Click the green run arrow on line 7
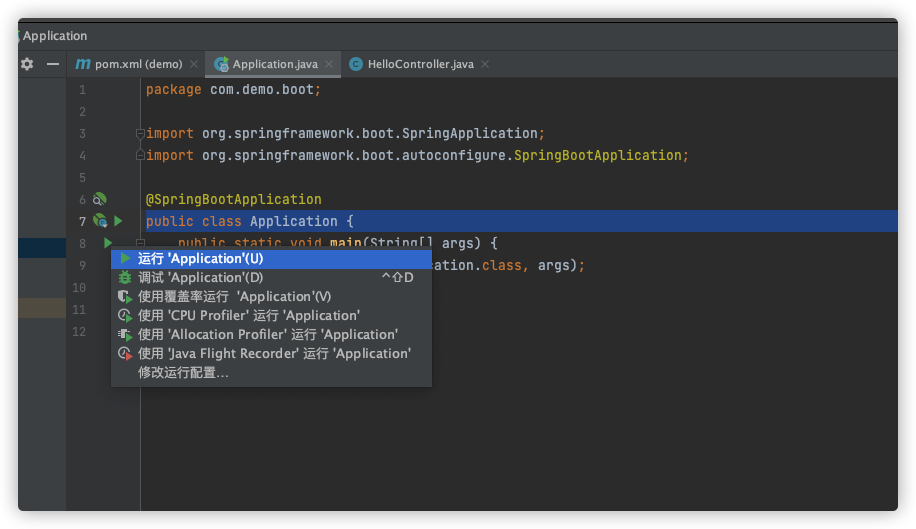The image size is (916, 529). click(x=118, y=221)
